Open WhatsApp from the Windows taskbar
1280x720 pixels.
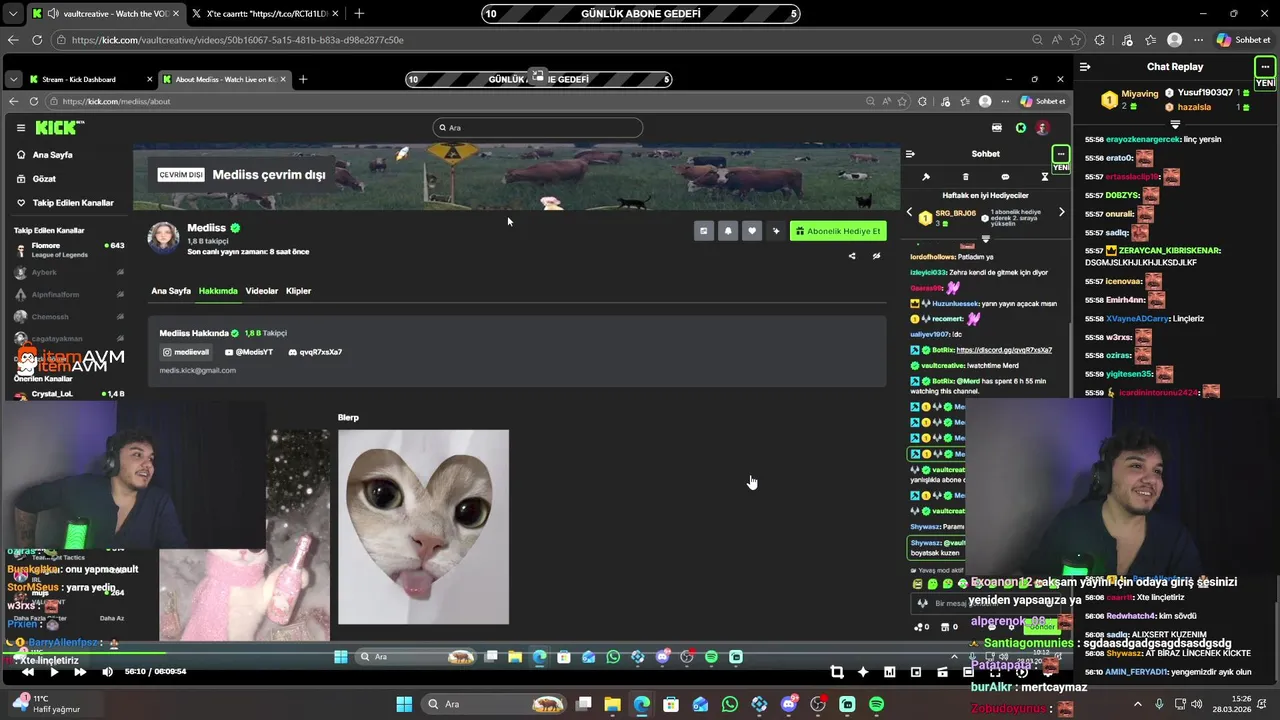coord(730,704)
